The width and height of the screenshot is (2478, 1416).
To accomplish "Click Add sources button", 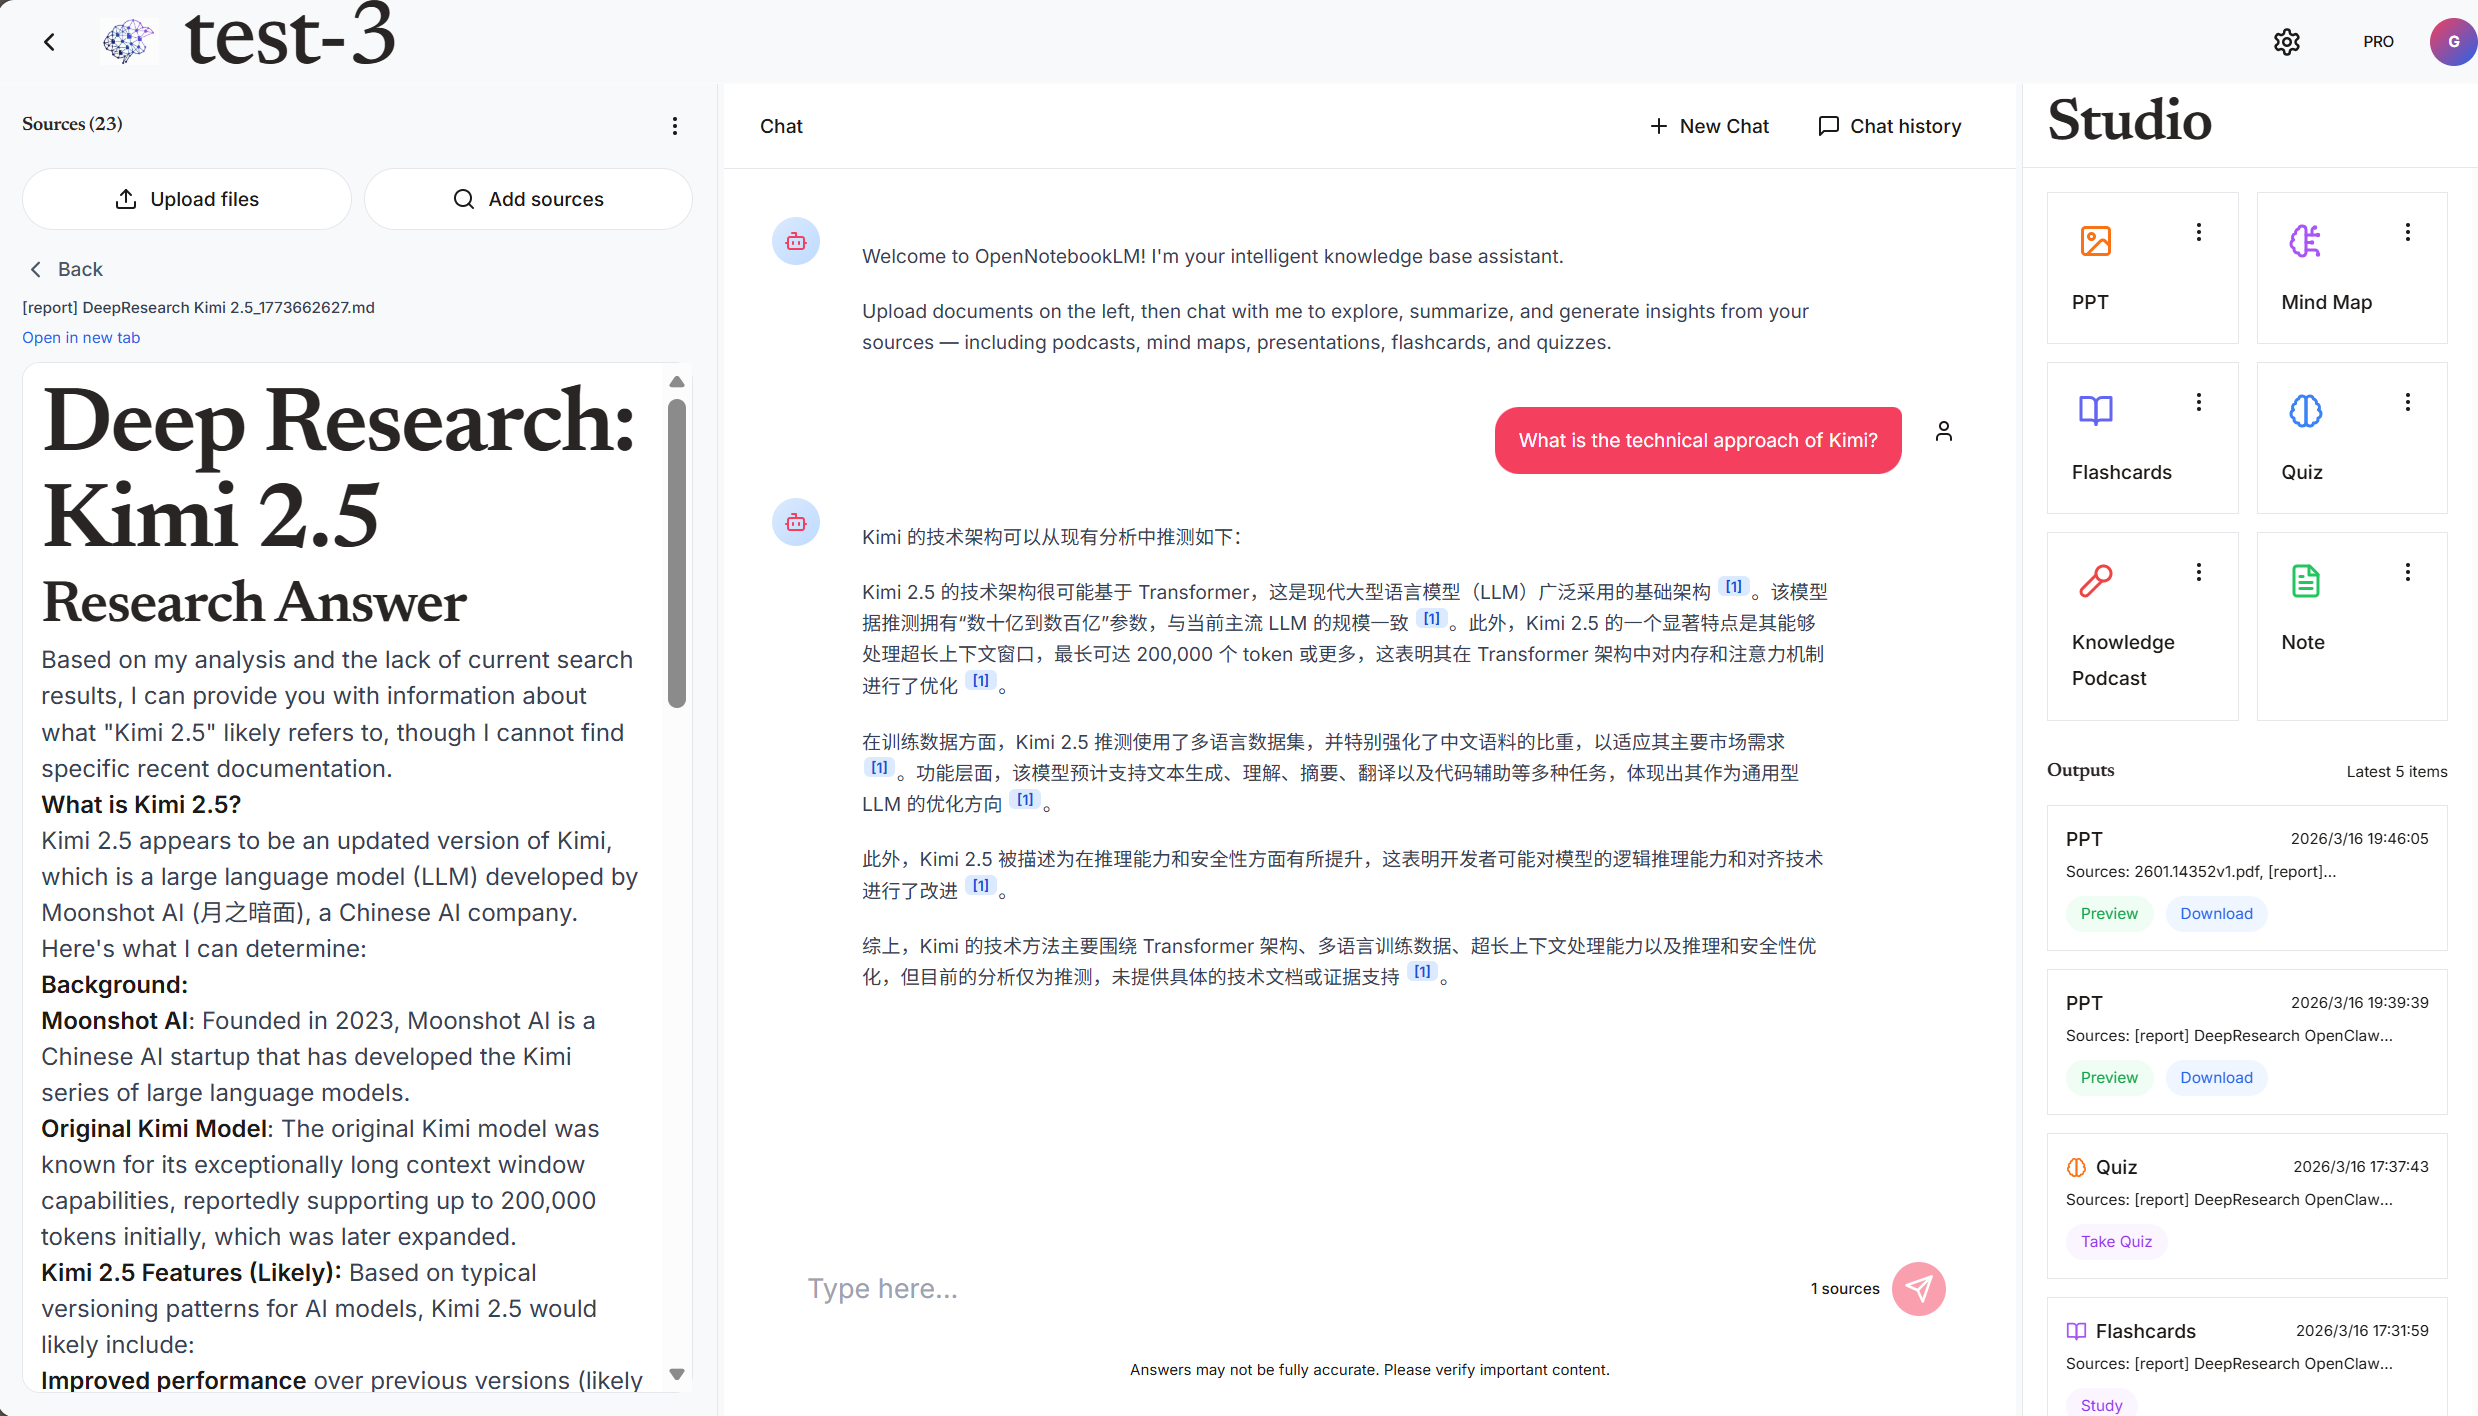I will (x=528, y=199).
